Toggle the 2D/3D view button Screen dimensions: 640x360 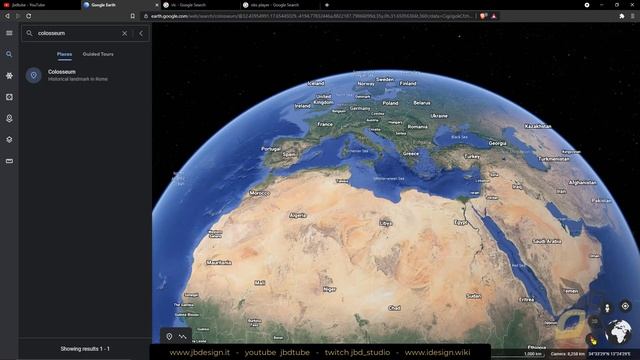point(594,322)
